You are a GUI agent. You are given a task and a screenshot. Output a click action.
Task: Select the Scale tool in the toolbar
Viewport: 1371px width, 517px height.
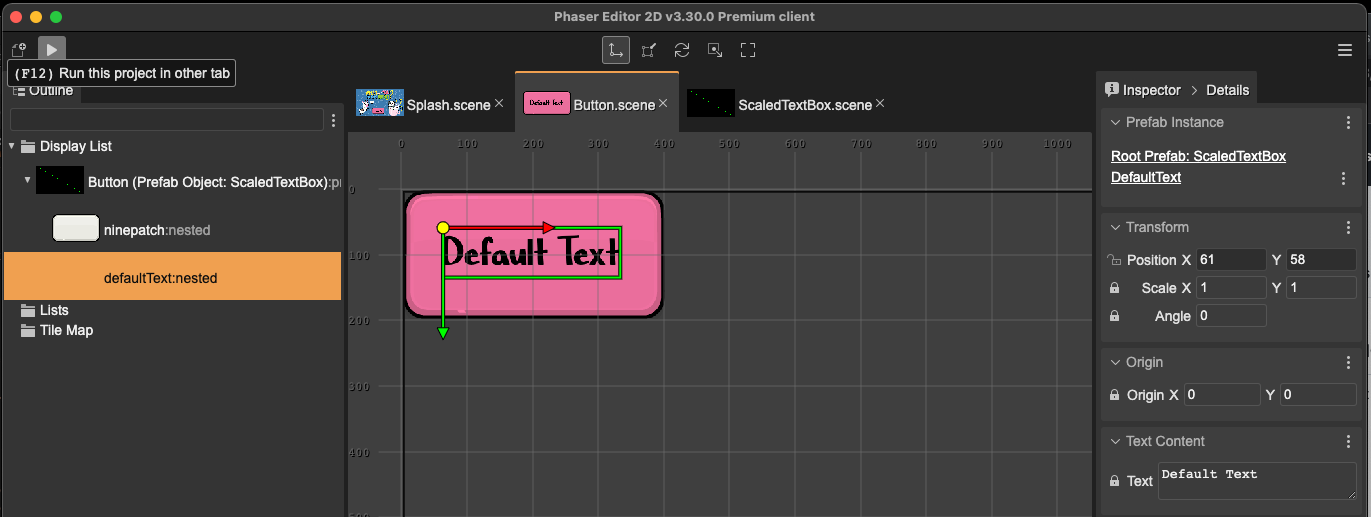[x=649, y=50]
